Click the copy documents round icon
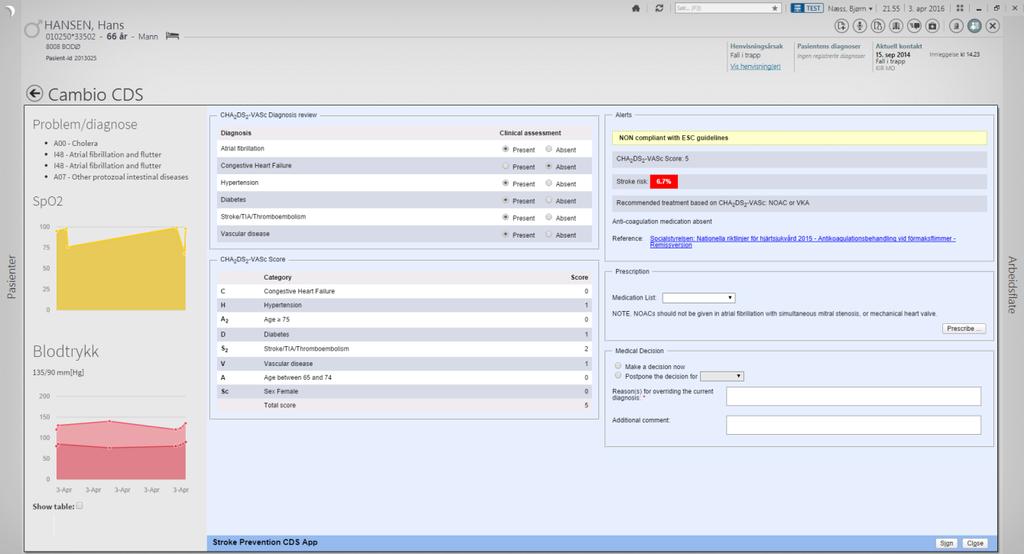Image resolution: width=1024 pixels, height=554 pixels. [878, 26]
